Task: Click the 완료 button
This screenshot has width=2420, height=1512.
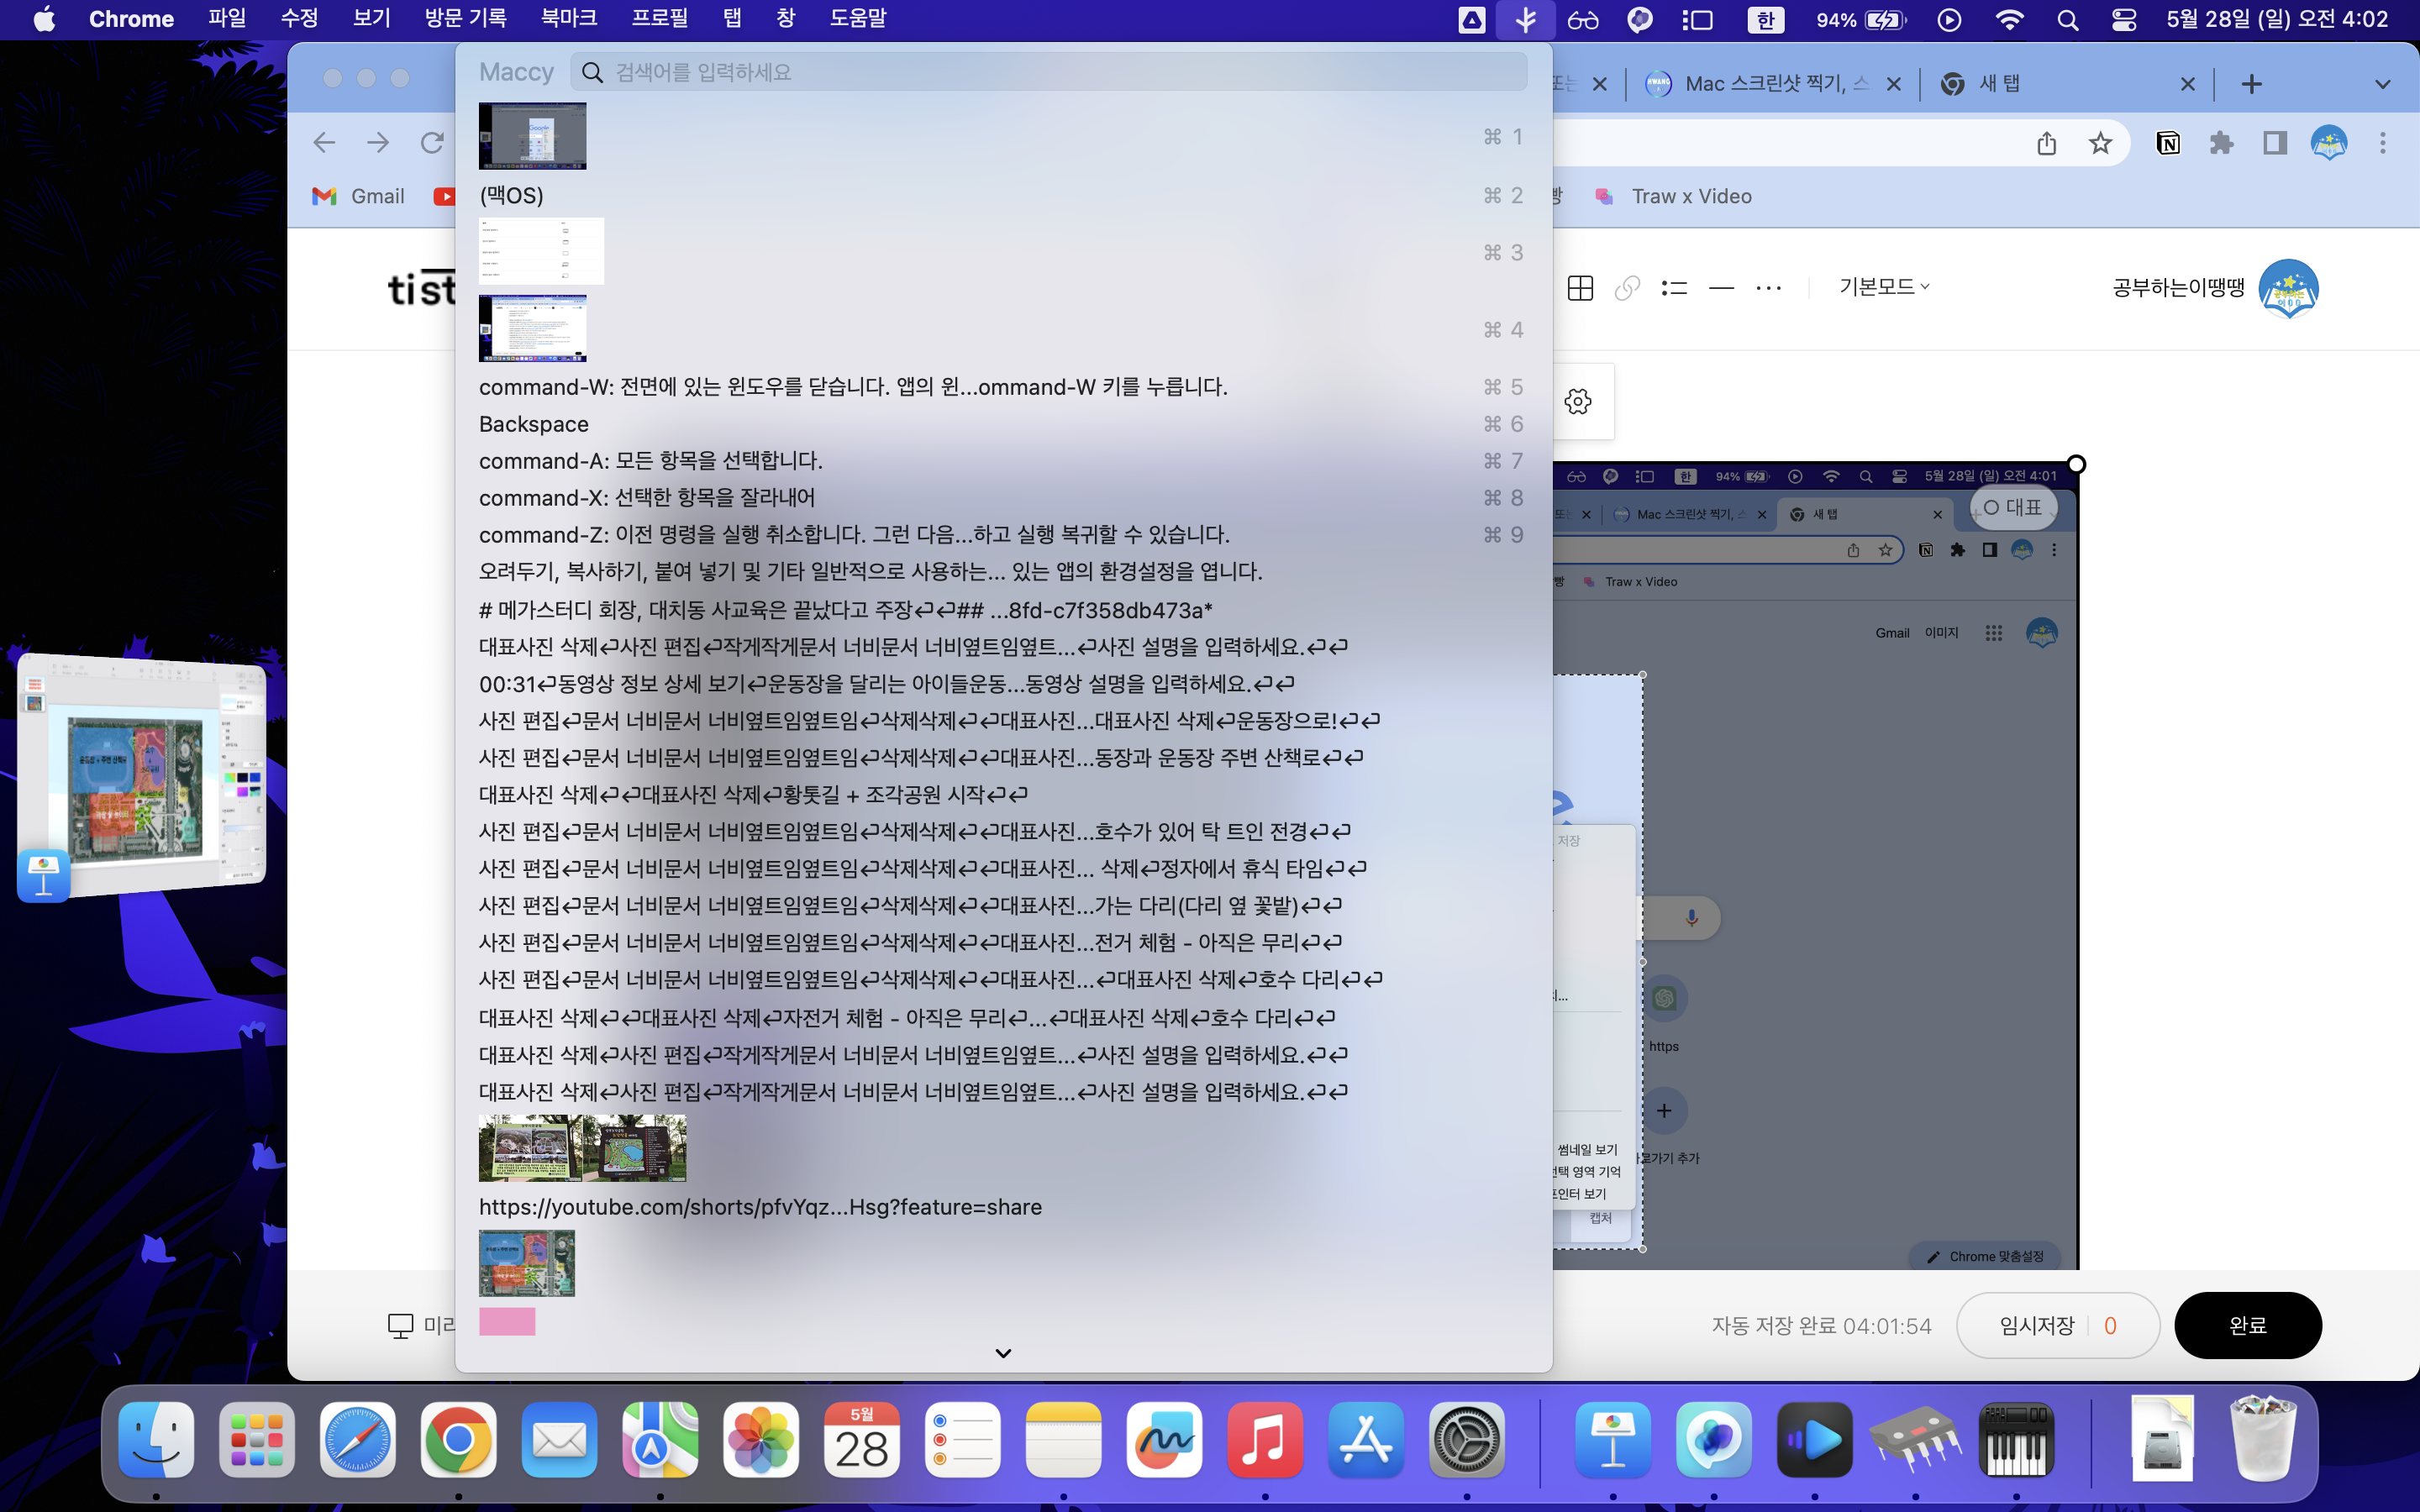Action: click(x=2247, y=1325)
